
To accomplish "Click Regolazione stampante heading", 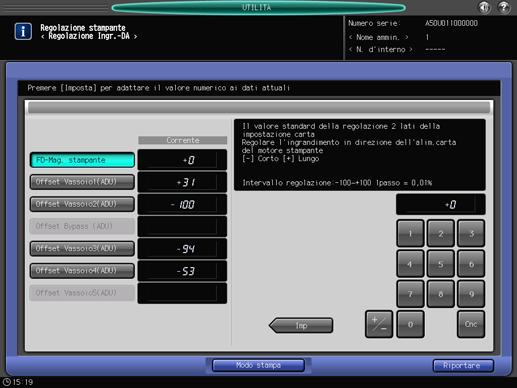I will pos(83,28).
